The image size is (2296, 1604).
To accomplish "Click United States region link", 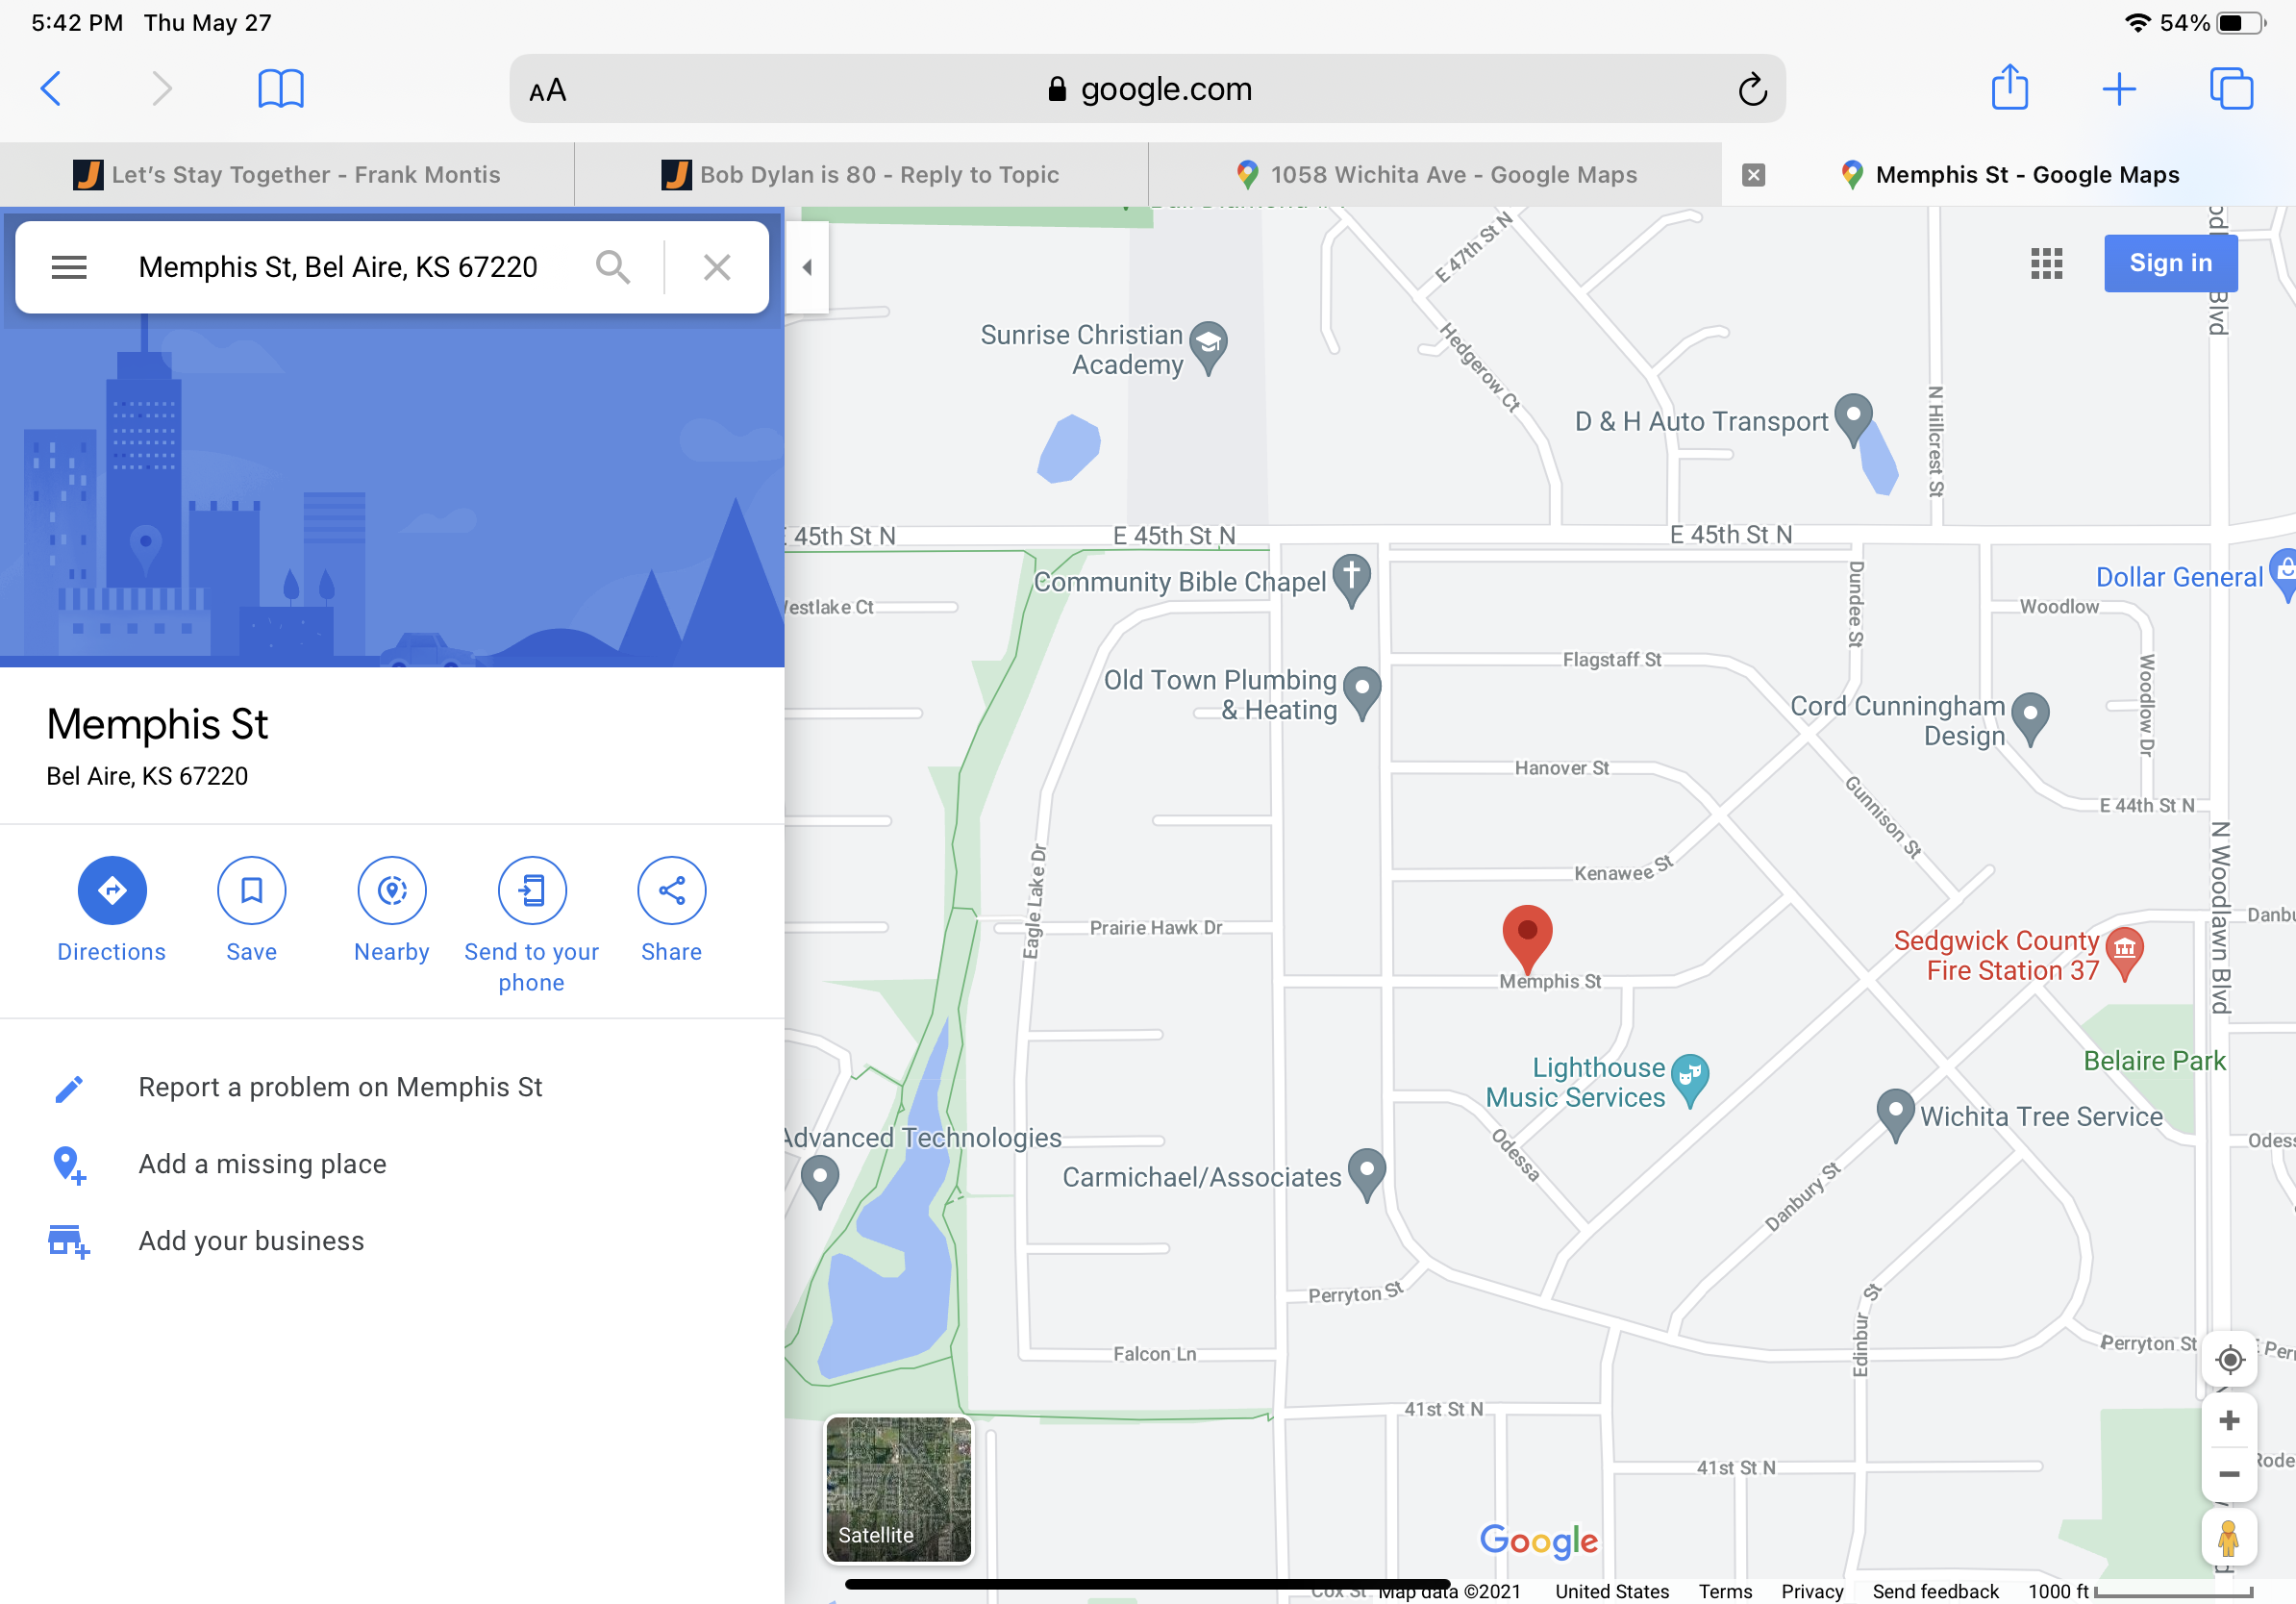I will (x=1612, y=1591).
